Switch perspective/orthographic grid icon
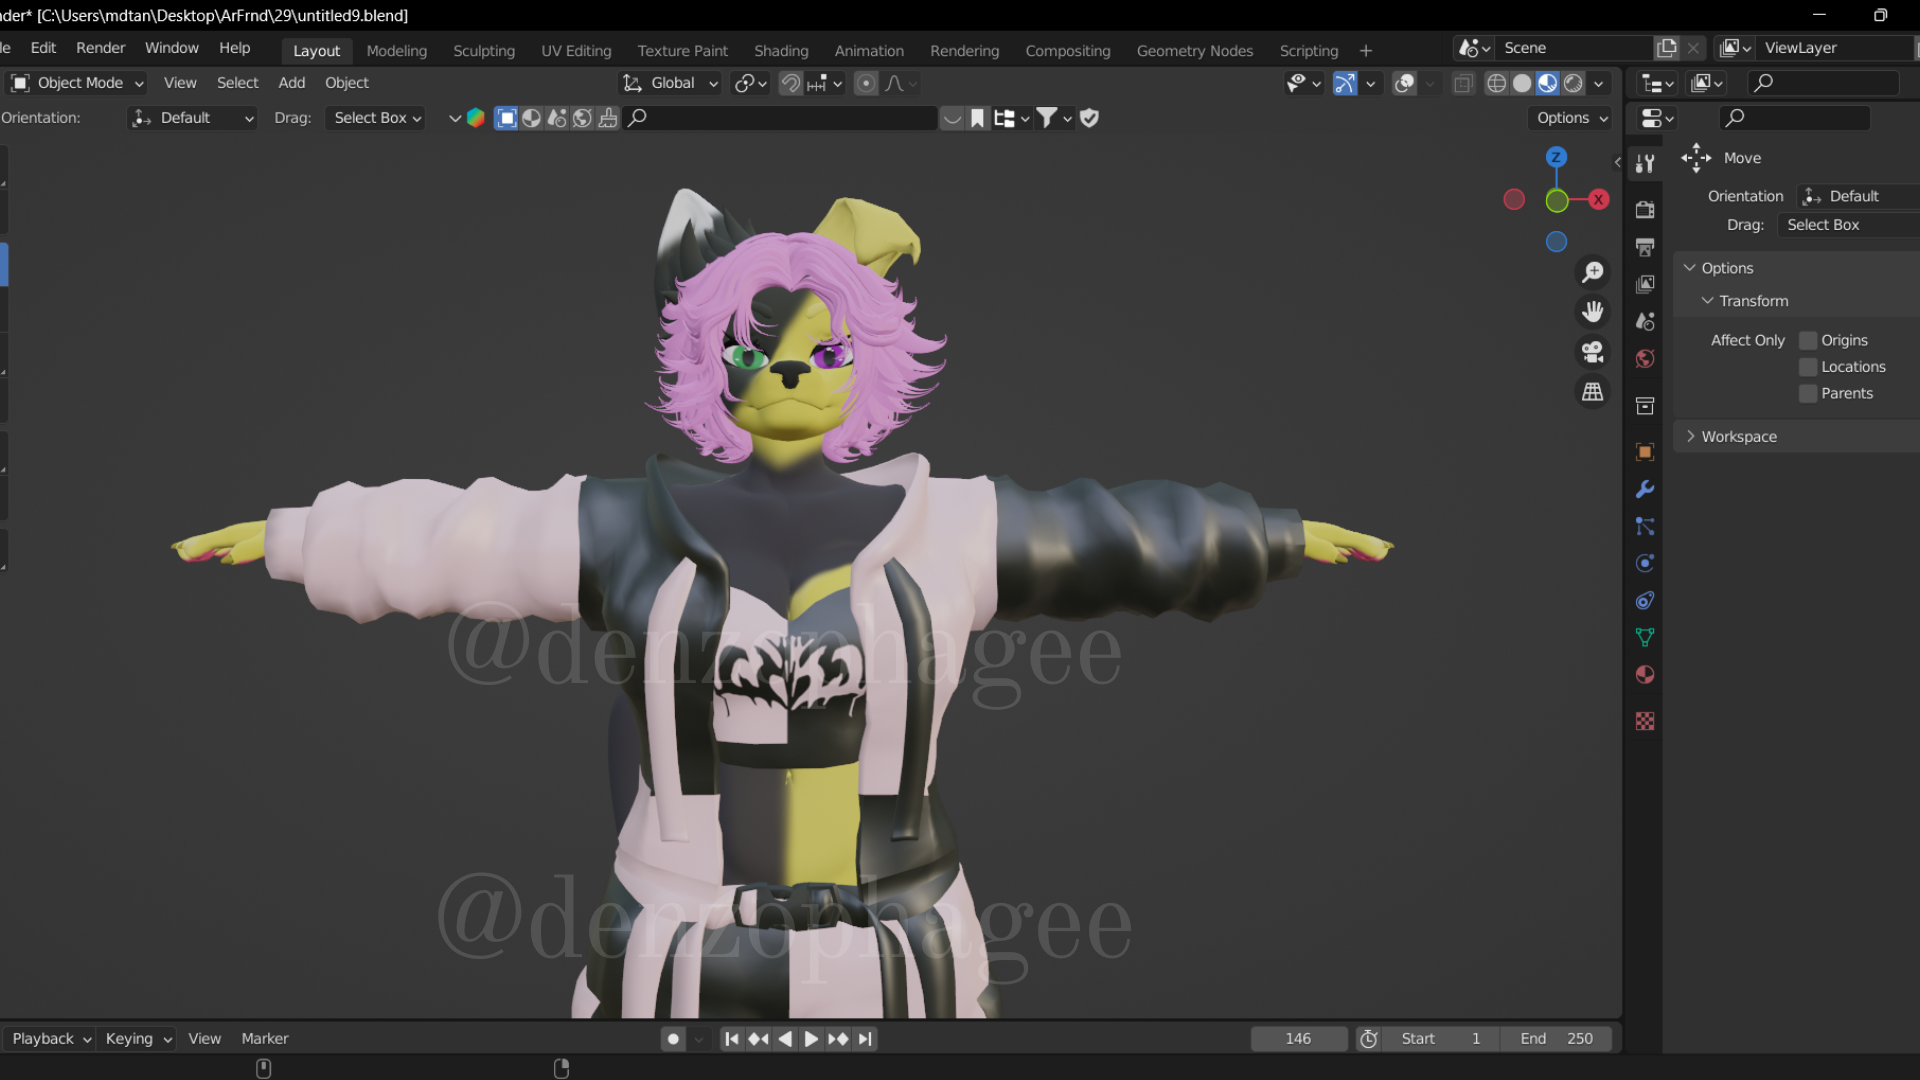The image size is (1920, 1080). [1593, 392]
